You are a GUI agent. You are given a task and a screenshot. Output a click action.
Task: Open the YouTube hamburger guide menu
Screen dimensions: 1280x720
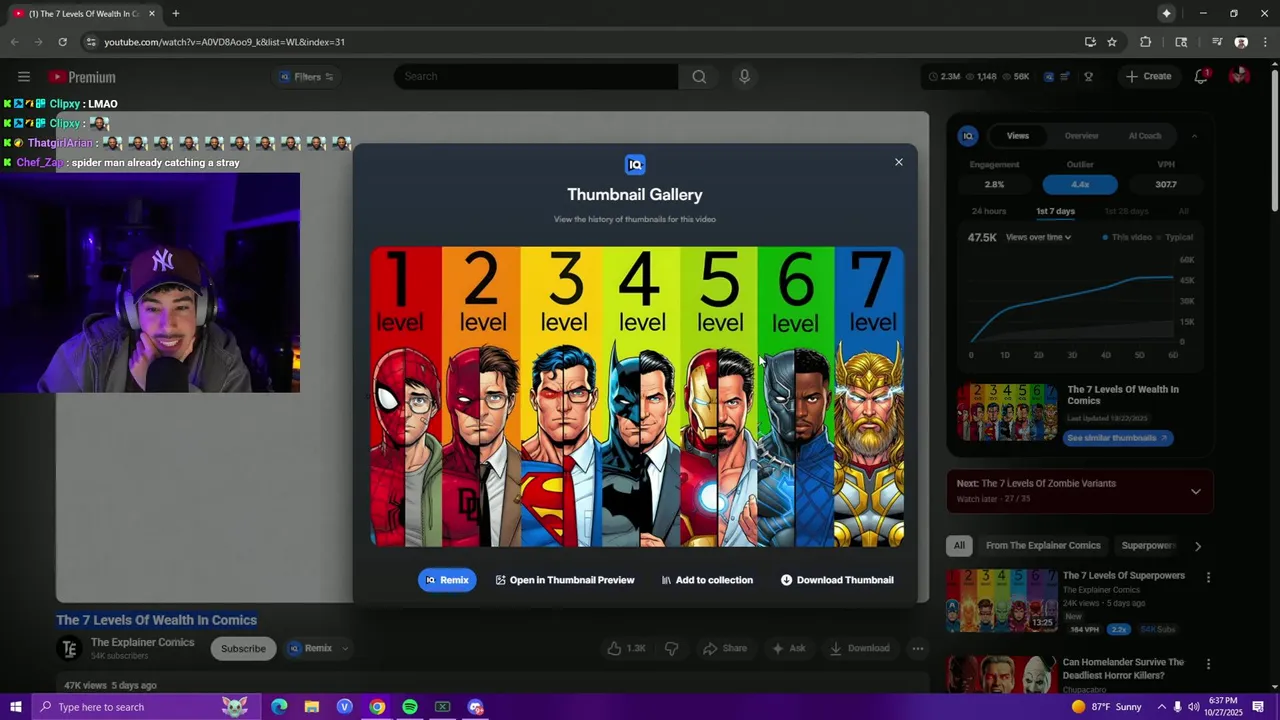pos(24,77)
